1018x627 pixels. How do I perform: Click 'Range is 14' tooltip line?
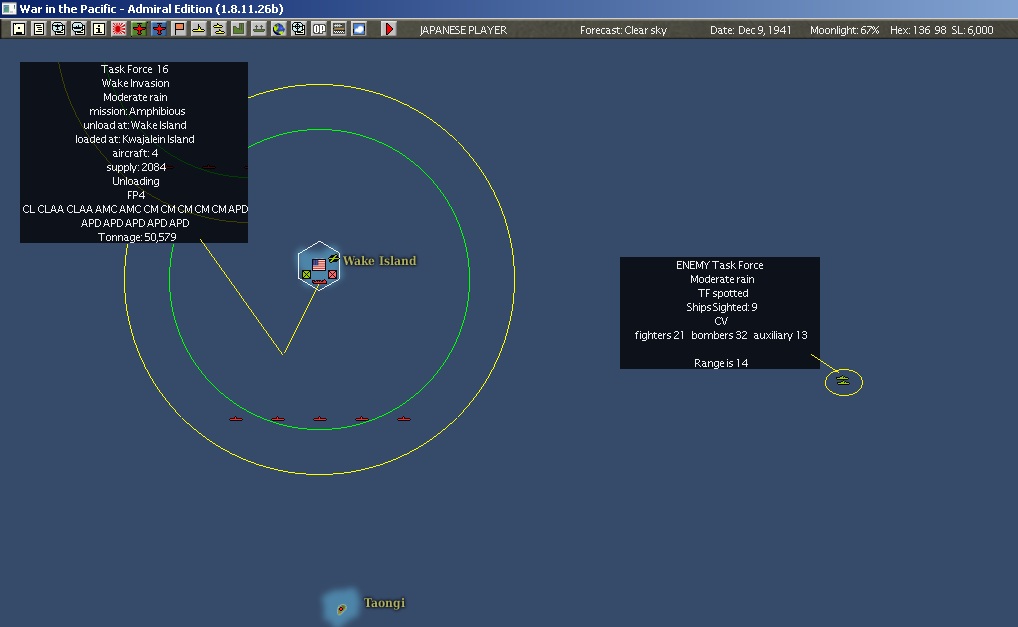pos(721,363)
